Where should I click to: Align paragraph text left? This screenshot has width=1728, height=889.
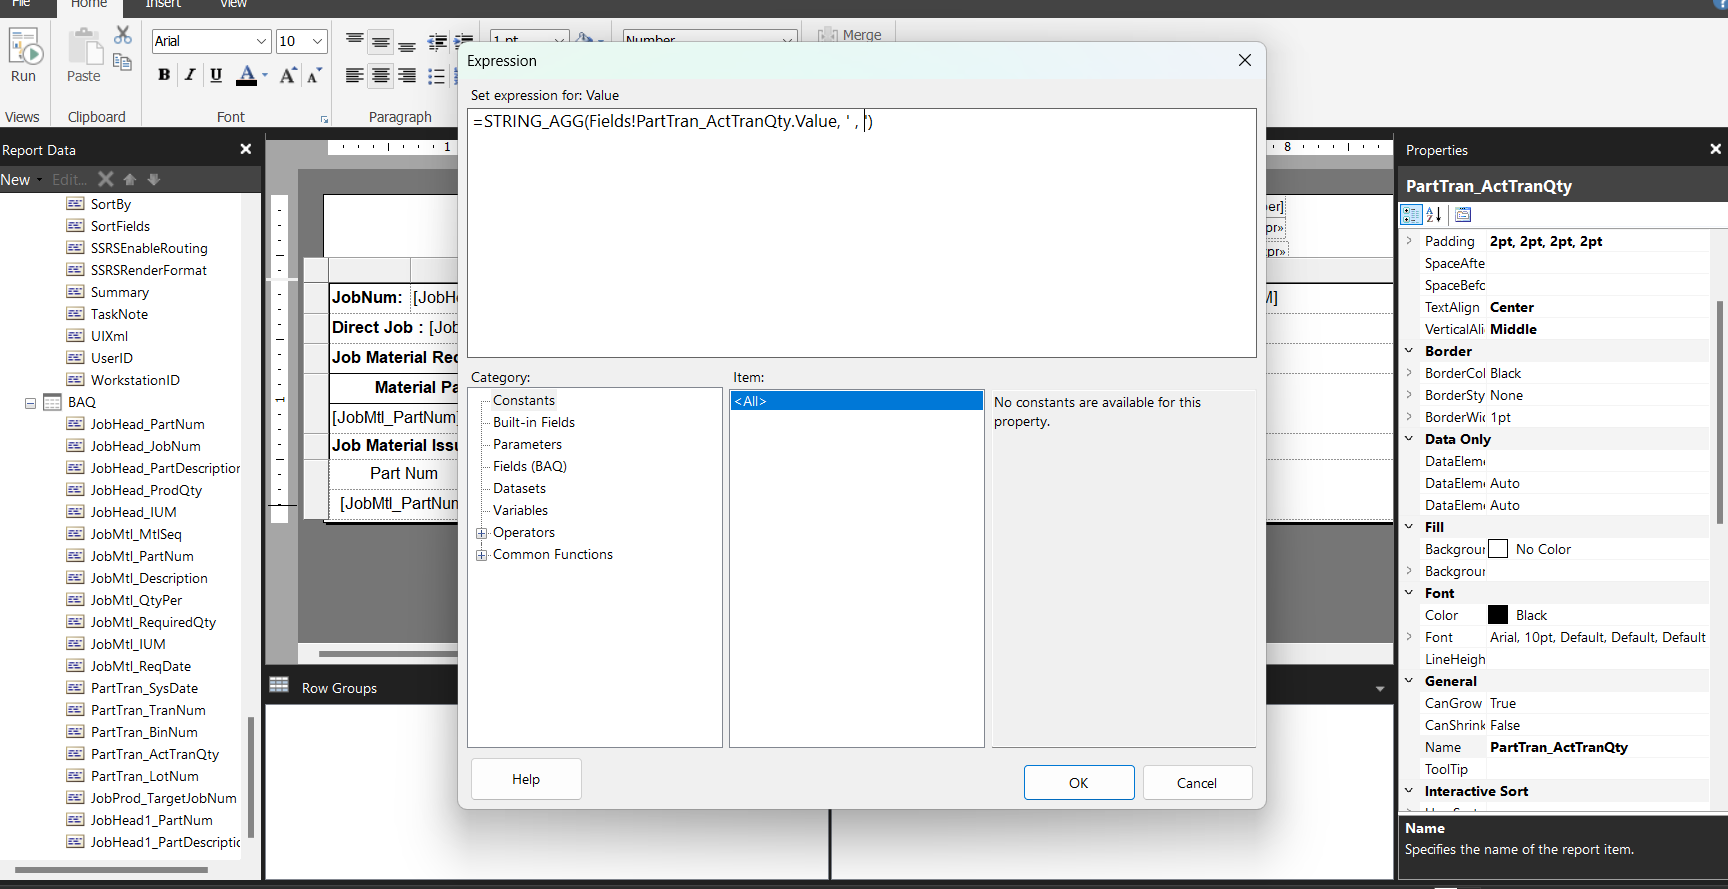pyautogui.click(x=355, y=76)
